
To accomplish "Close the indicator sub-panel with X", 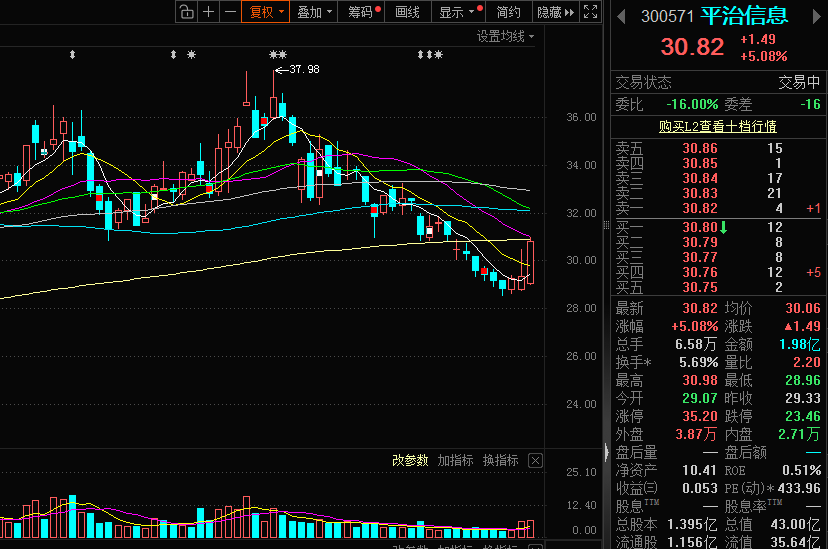I will [x=535, y=461].
